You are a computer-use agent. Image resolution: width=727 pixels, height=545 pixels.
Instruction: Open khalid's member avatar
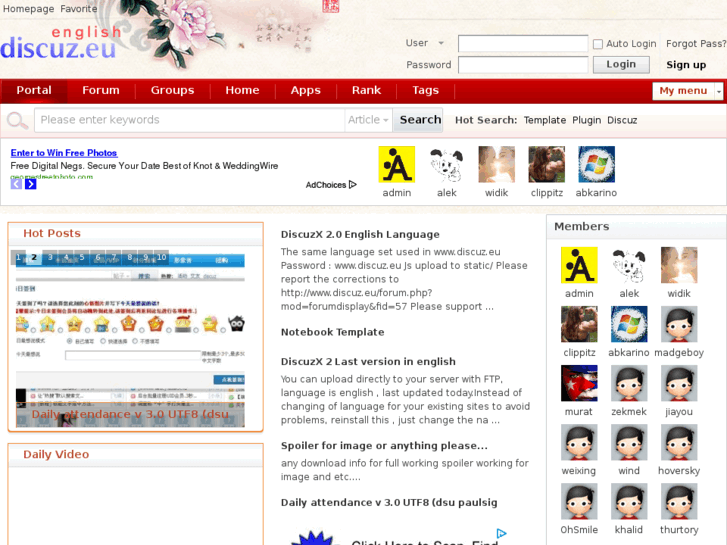point(629,501)
